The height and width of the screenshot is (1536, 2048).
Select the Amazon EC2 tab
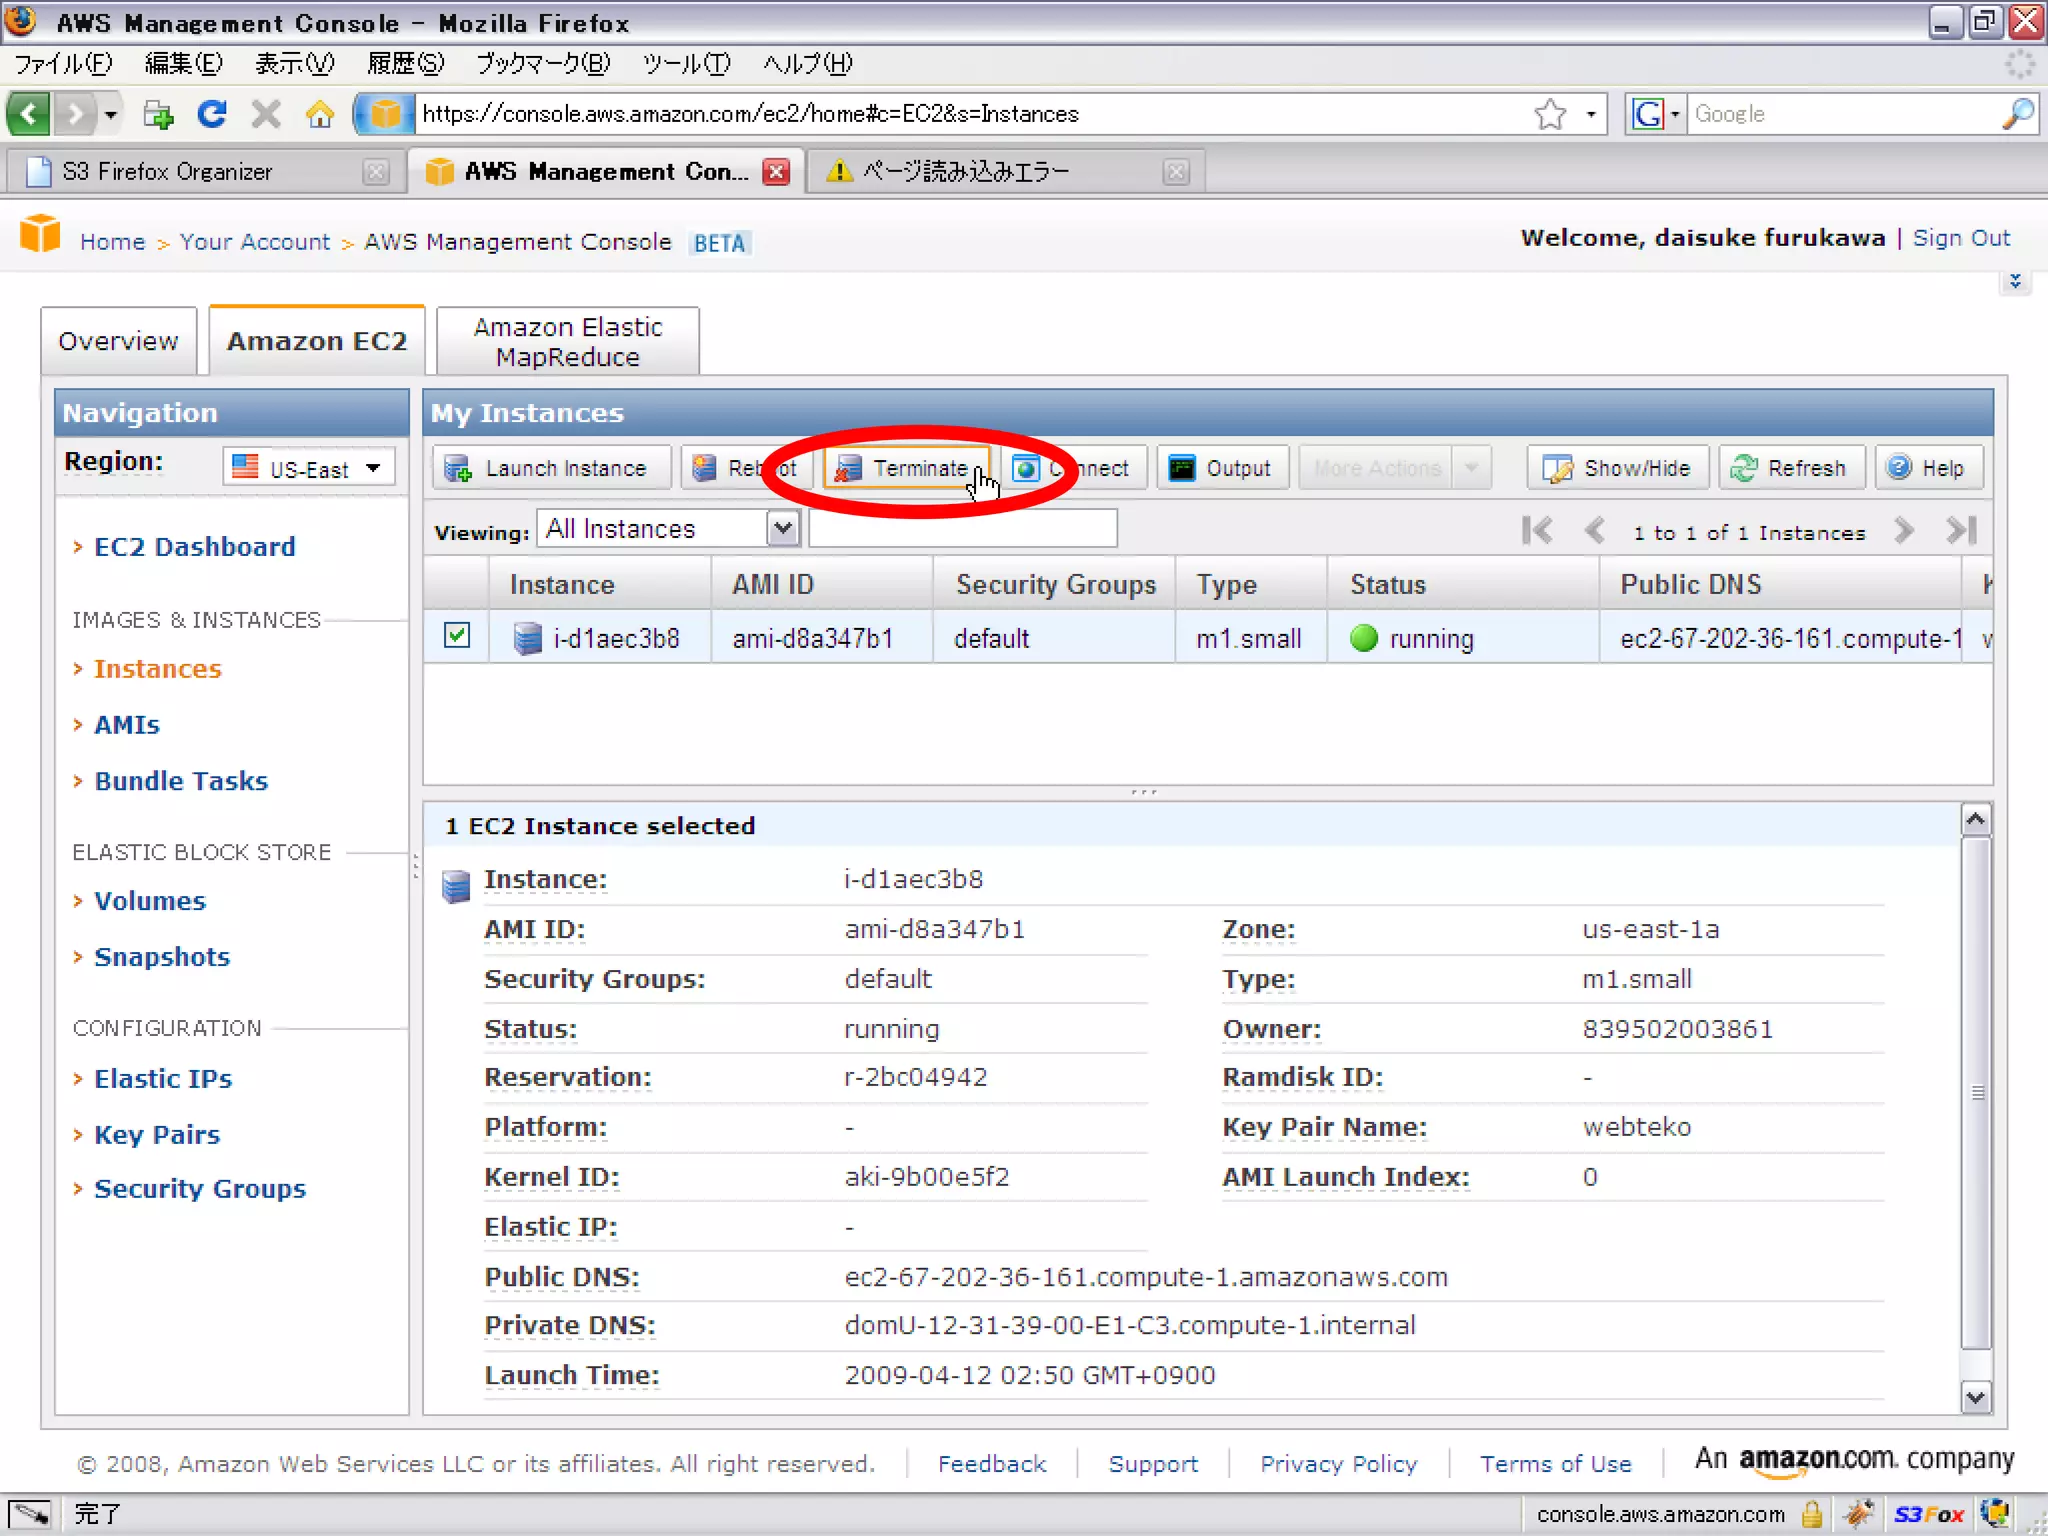point(317,341)
